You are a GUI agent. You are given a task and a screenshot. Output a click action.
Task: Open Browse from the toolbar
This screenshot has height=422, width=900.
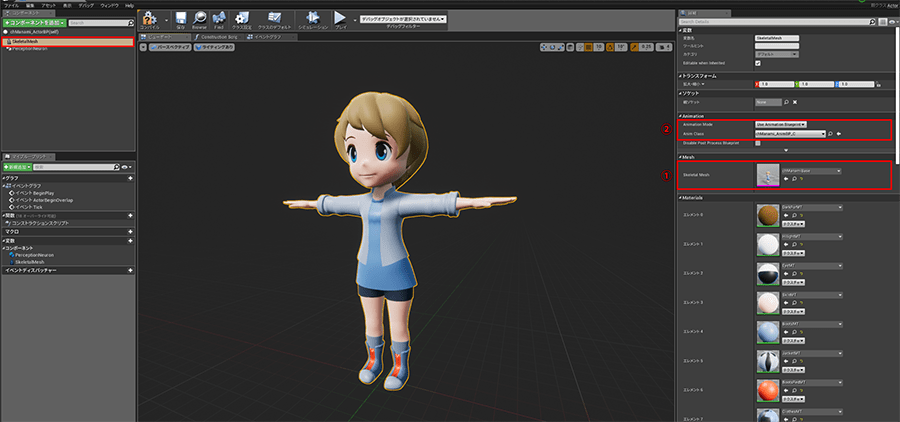tap(201, 19)
